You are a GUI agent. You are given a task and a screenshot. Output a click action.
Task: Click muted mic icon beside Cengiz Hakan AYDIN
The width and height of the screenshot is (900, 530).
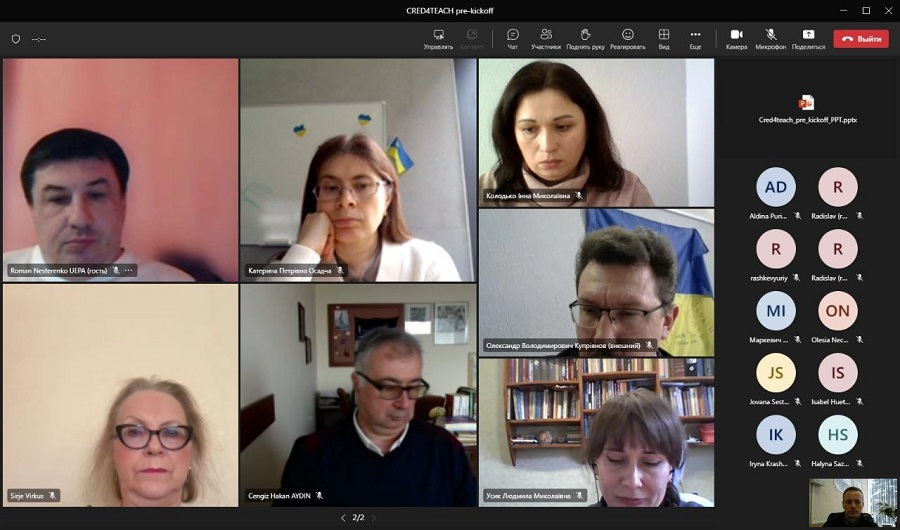click(x=320, y=496)
